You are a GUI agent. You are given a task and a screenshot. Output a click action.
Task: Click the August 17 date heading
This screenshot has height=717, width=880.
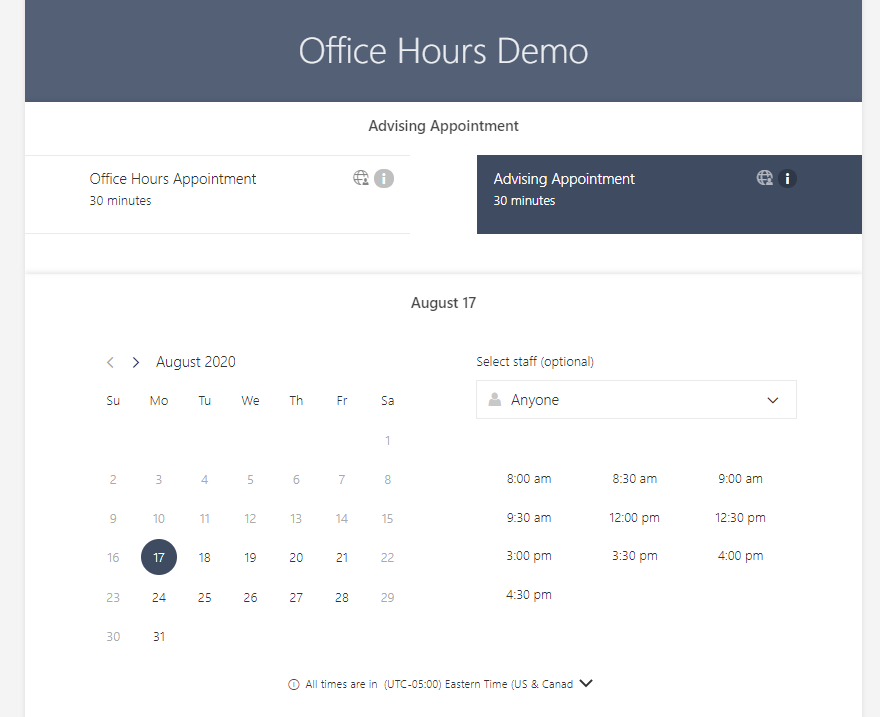pyautogui.click(x=443, y=303)
